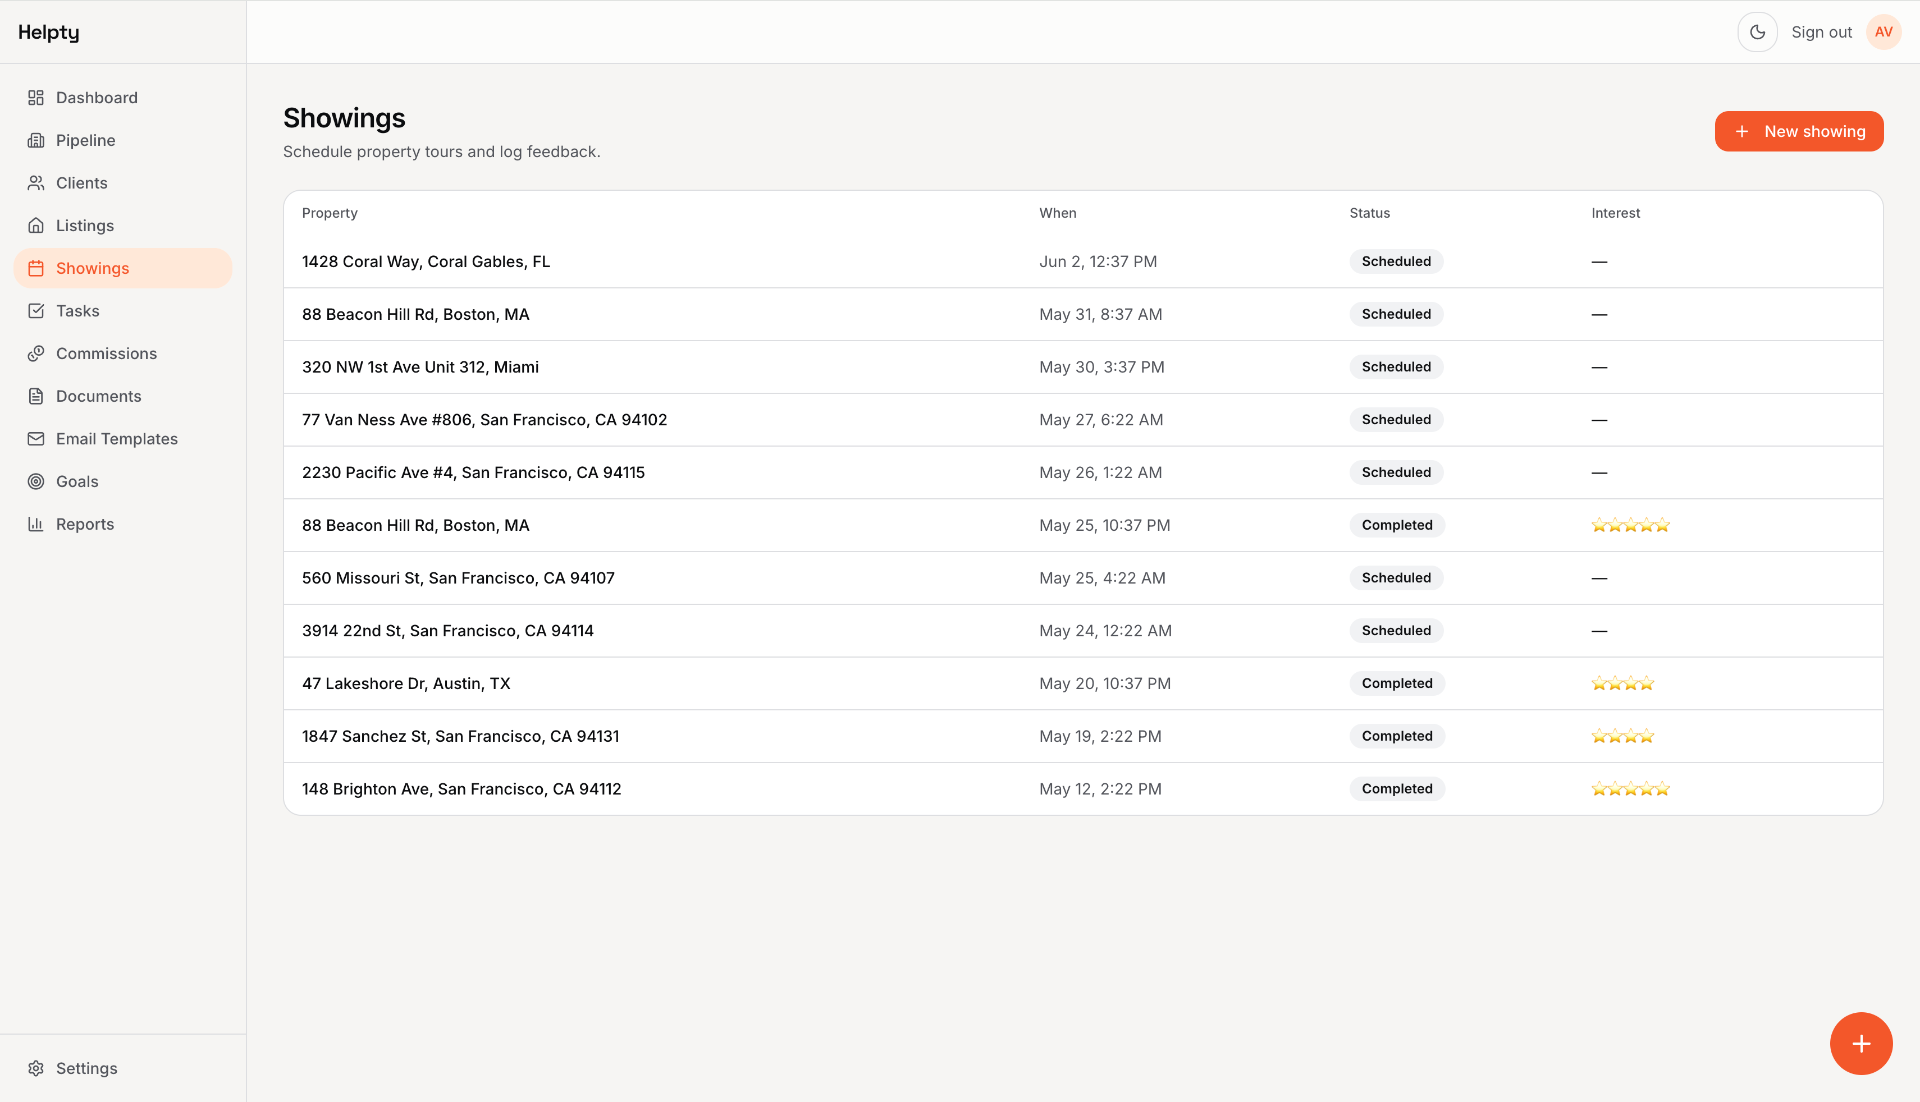Open the Clients section
The height and width of the screenshot is (1102, 1920).
coord(123,183)
